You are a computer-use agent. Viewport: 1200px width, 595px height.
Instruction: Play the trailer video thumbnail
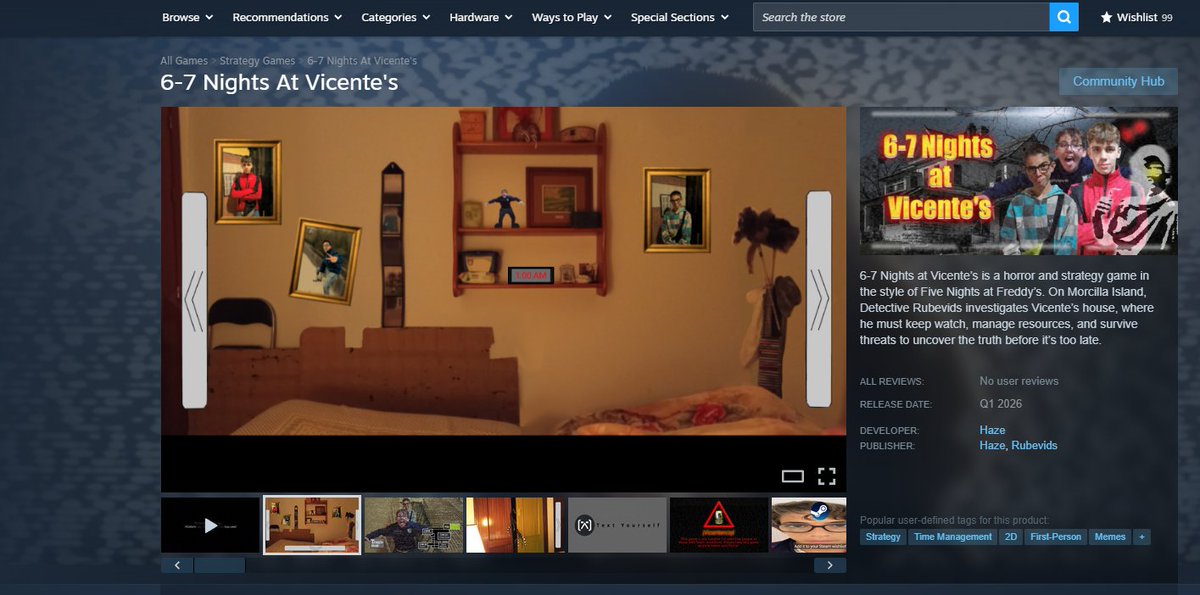(210, 525)
